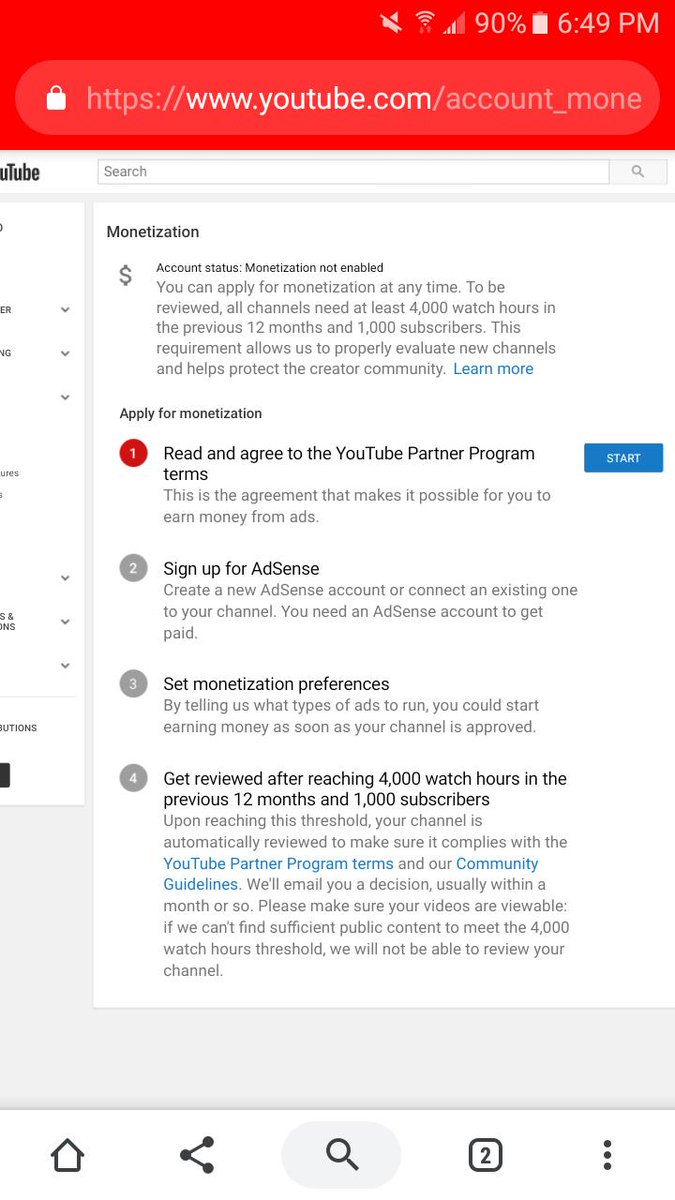Click the gray step 2 circle

point(133,569)
